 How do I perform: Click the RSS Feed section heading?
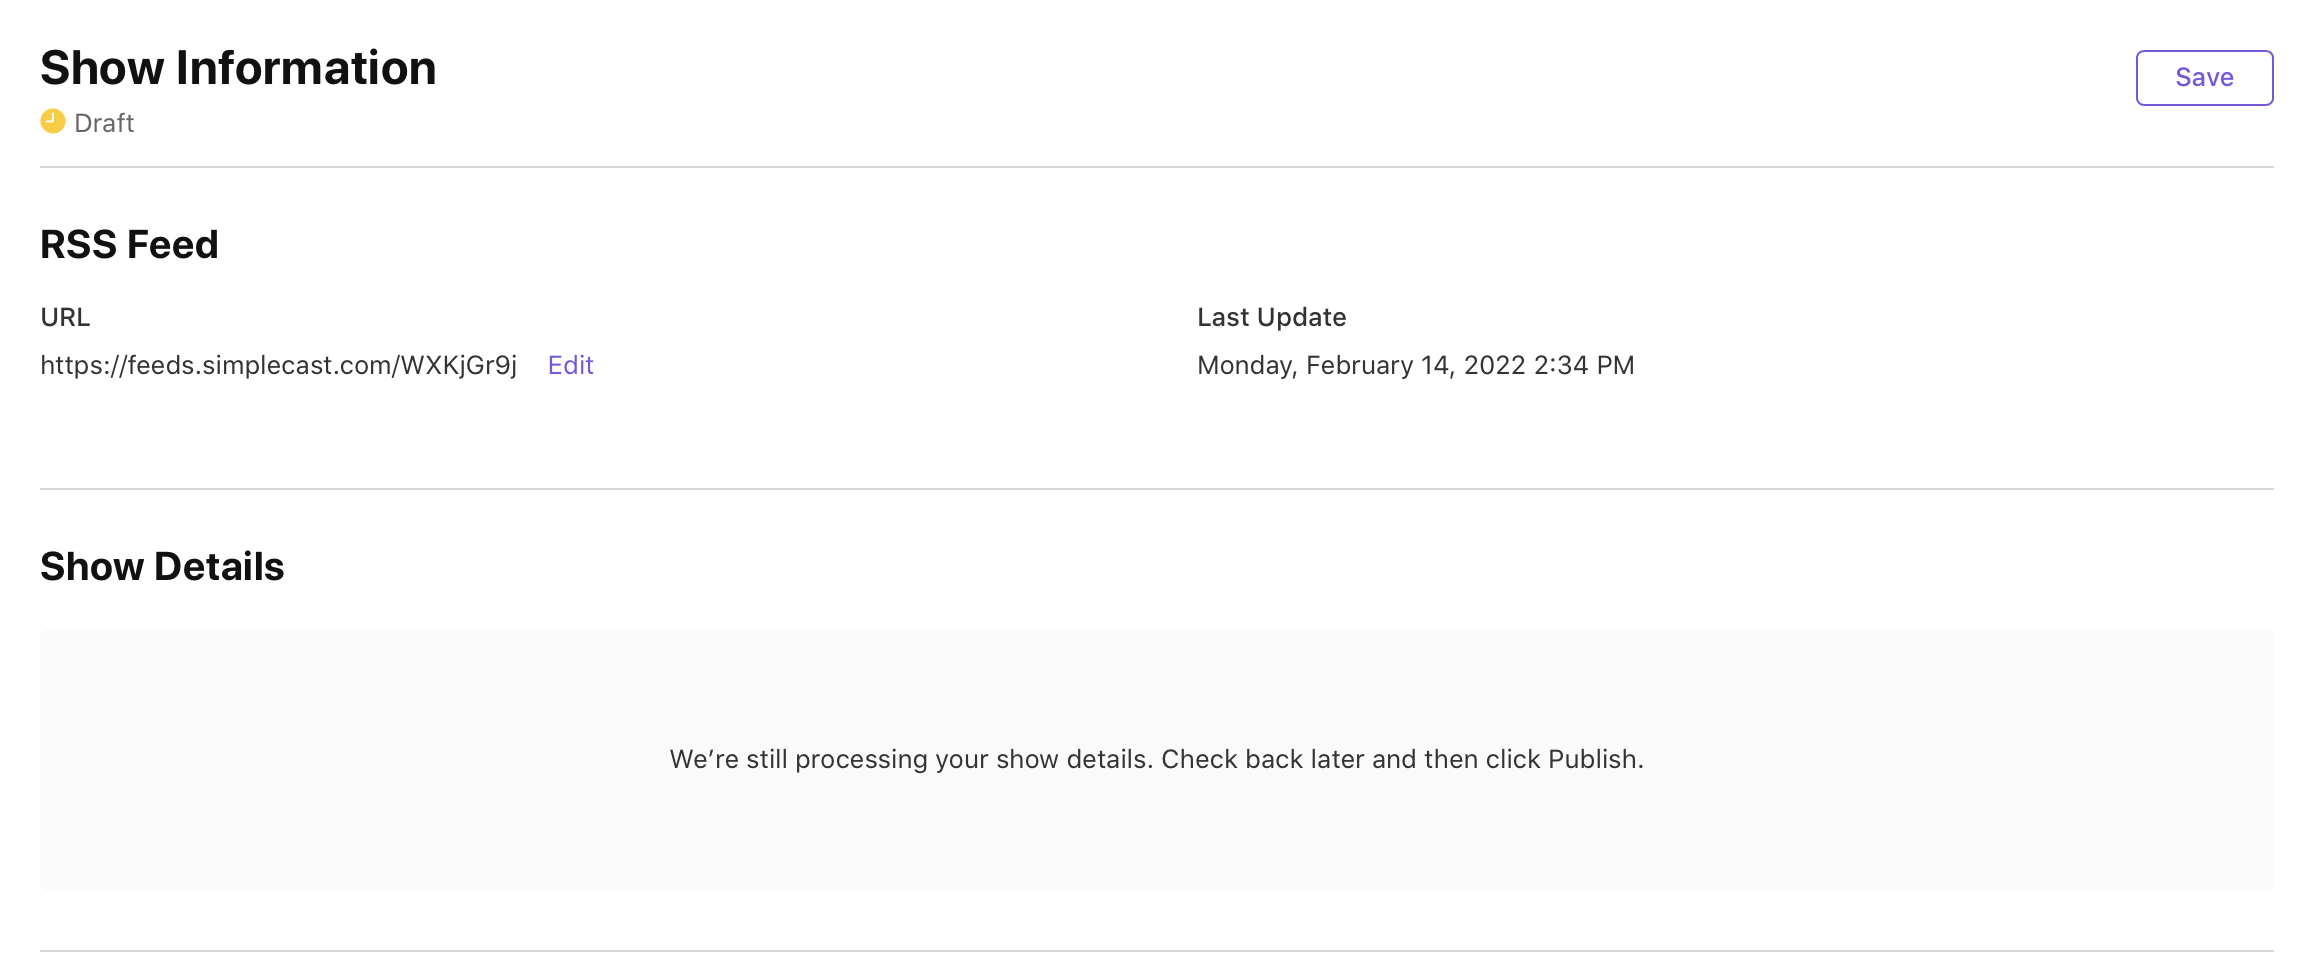(129, 245)
